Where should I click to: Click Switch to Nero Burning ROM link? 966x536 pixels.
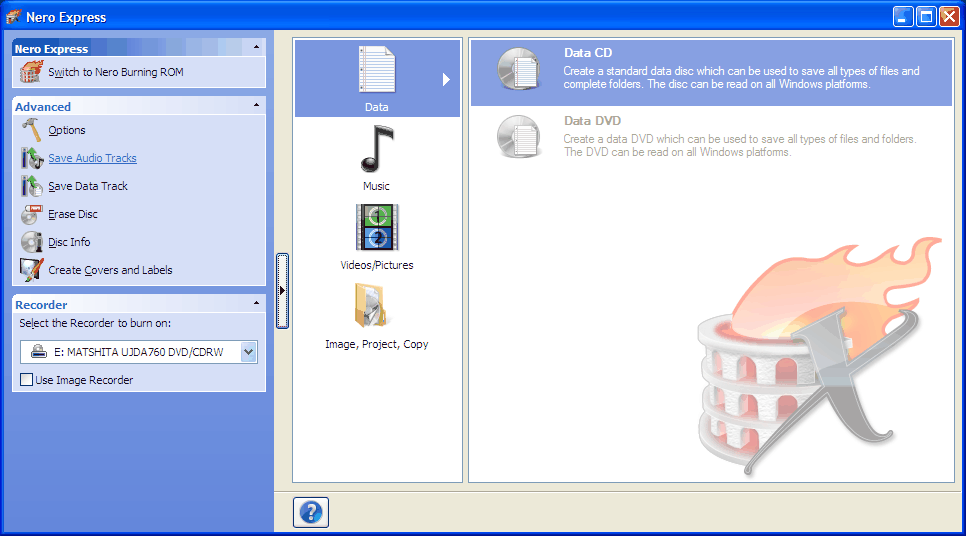coord(116,72)
